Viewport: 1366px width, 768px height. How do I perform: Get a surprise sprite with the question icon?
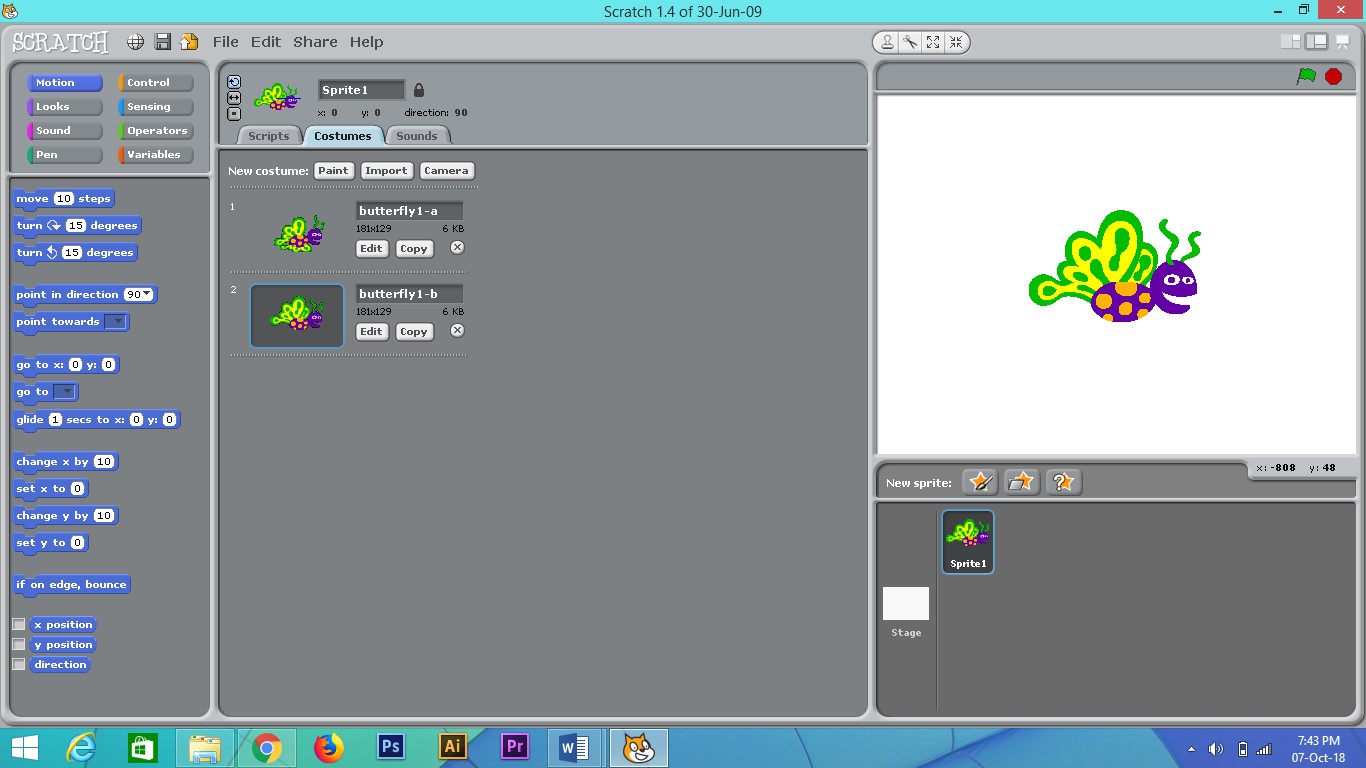pos(1063,481)
